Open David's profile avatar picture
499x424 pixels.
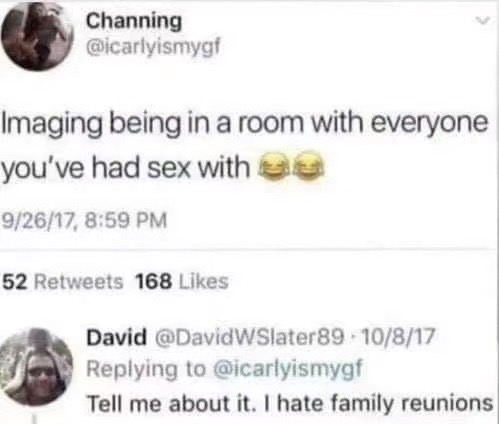click(36, 367)
